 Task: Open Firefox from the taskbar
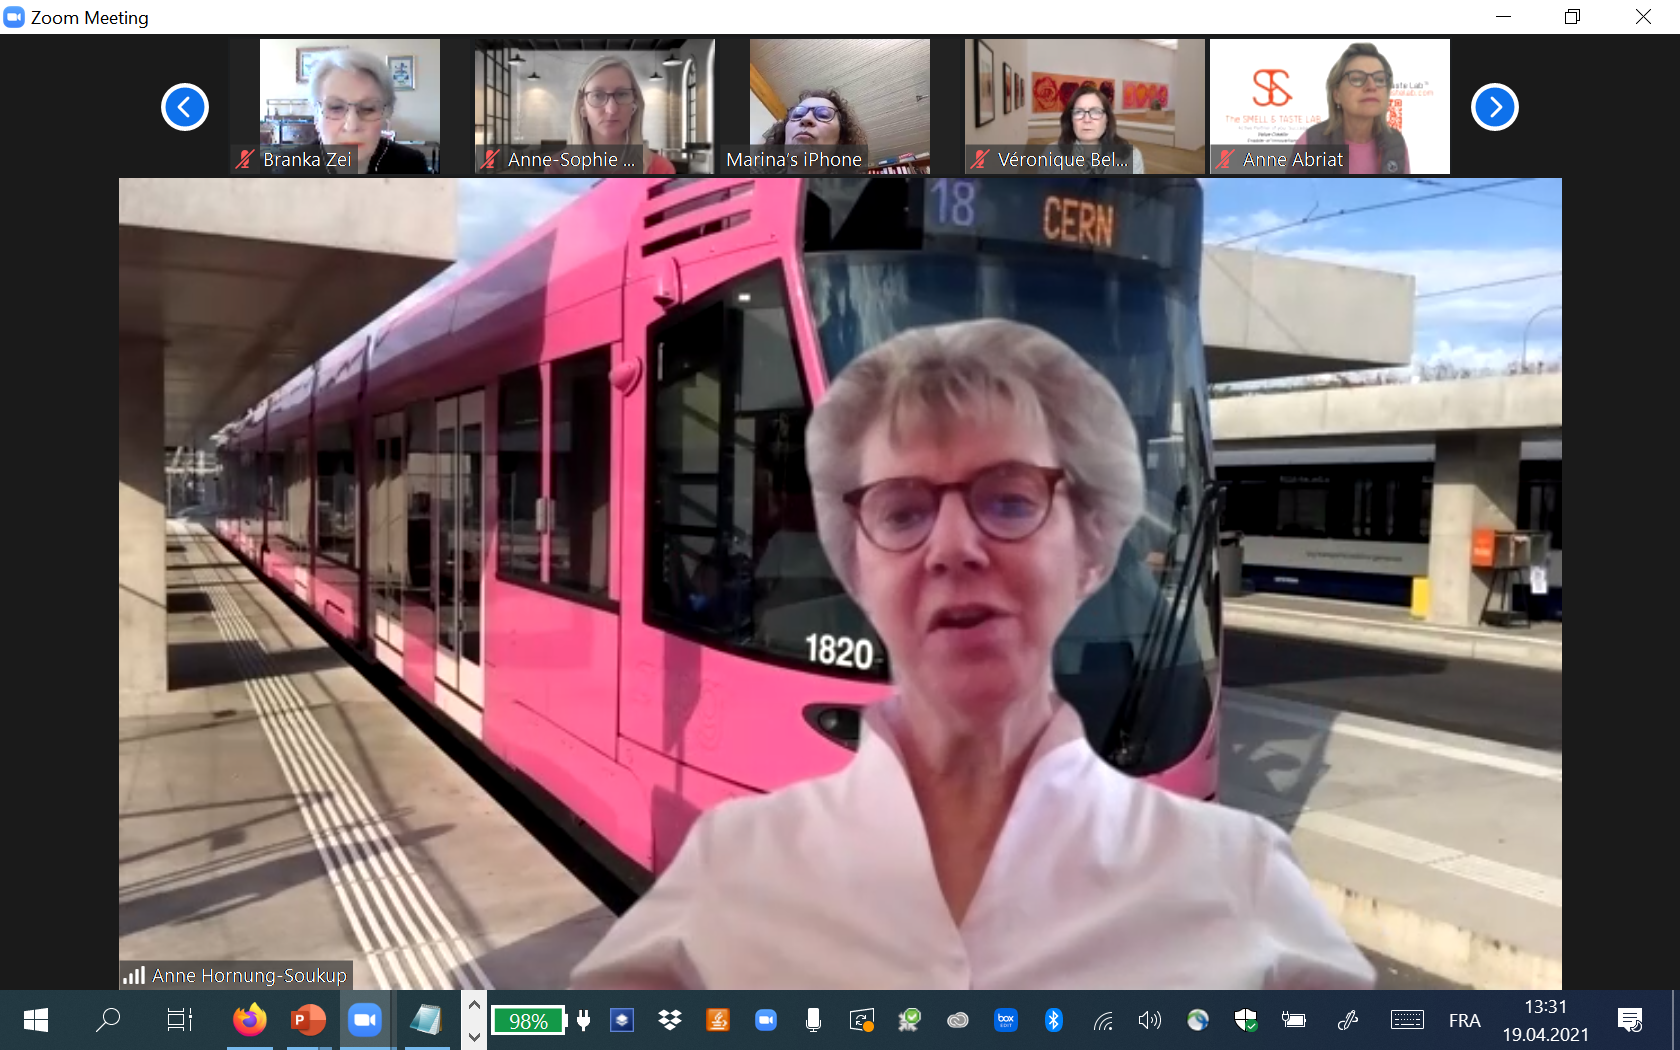[250, 1020]
